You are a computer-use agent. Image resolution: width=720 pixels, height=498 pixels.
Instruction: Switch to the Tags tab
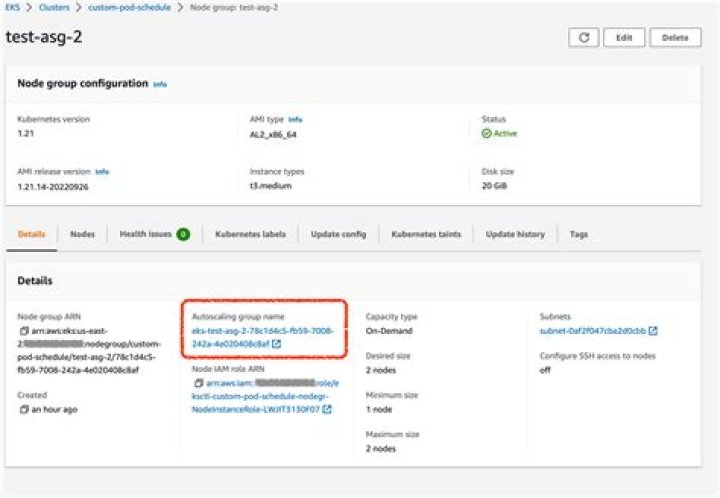pos(579,235)
